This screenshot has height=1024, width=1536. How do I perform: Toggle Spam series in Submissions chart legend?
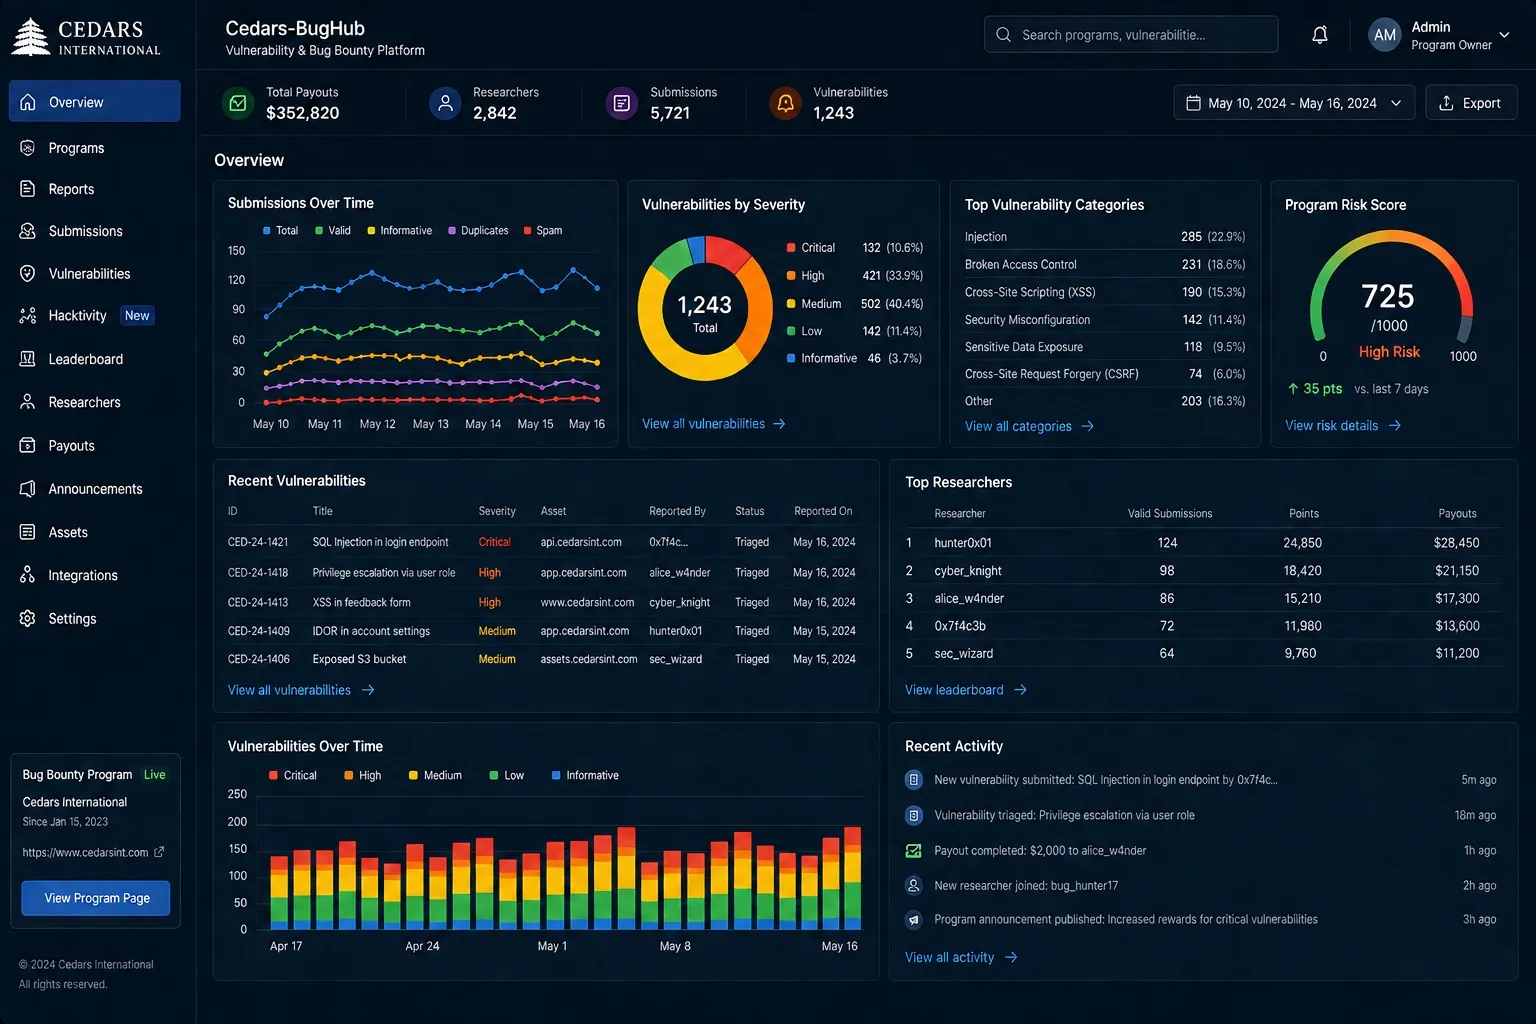(543, 231)
